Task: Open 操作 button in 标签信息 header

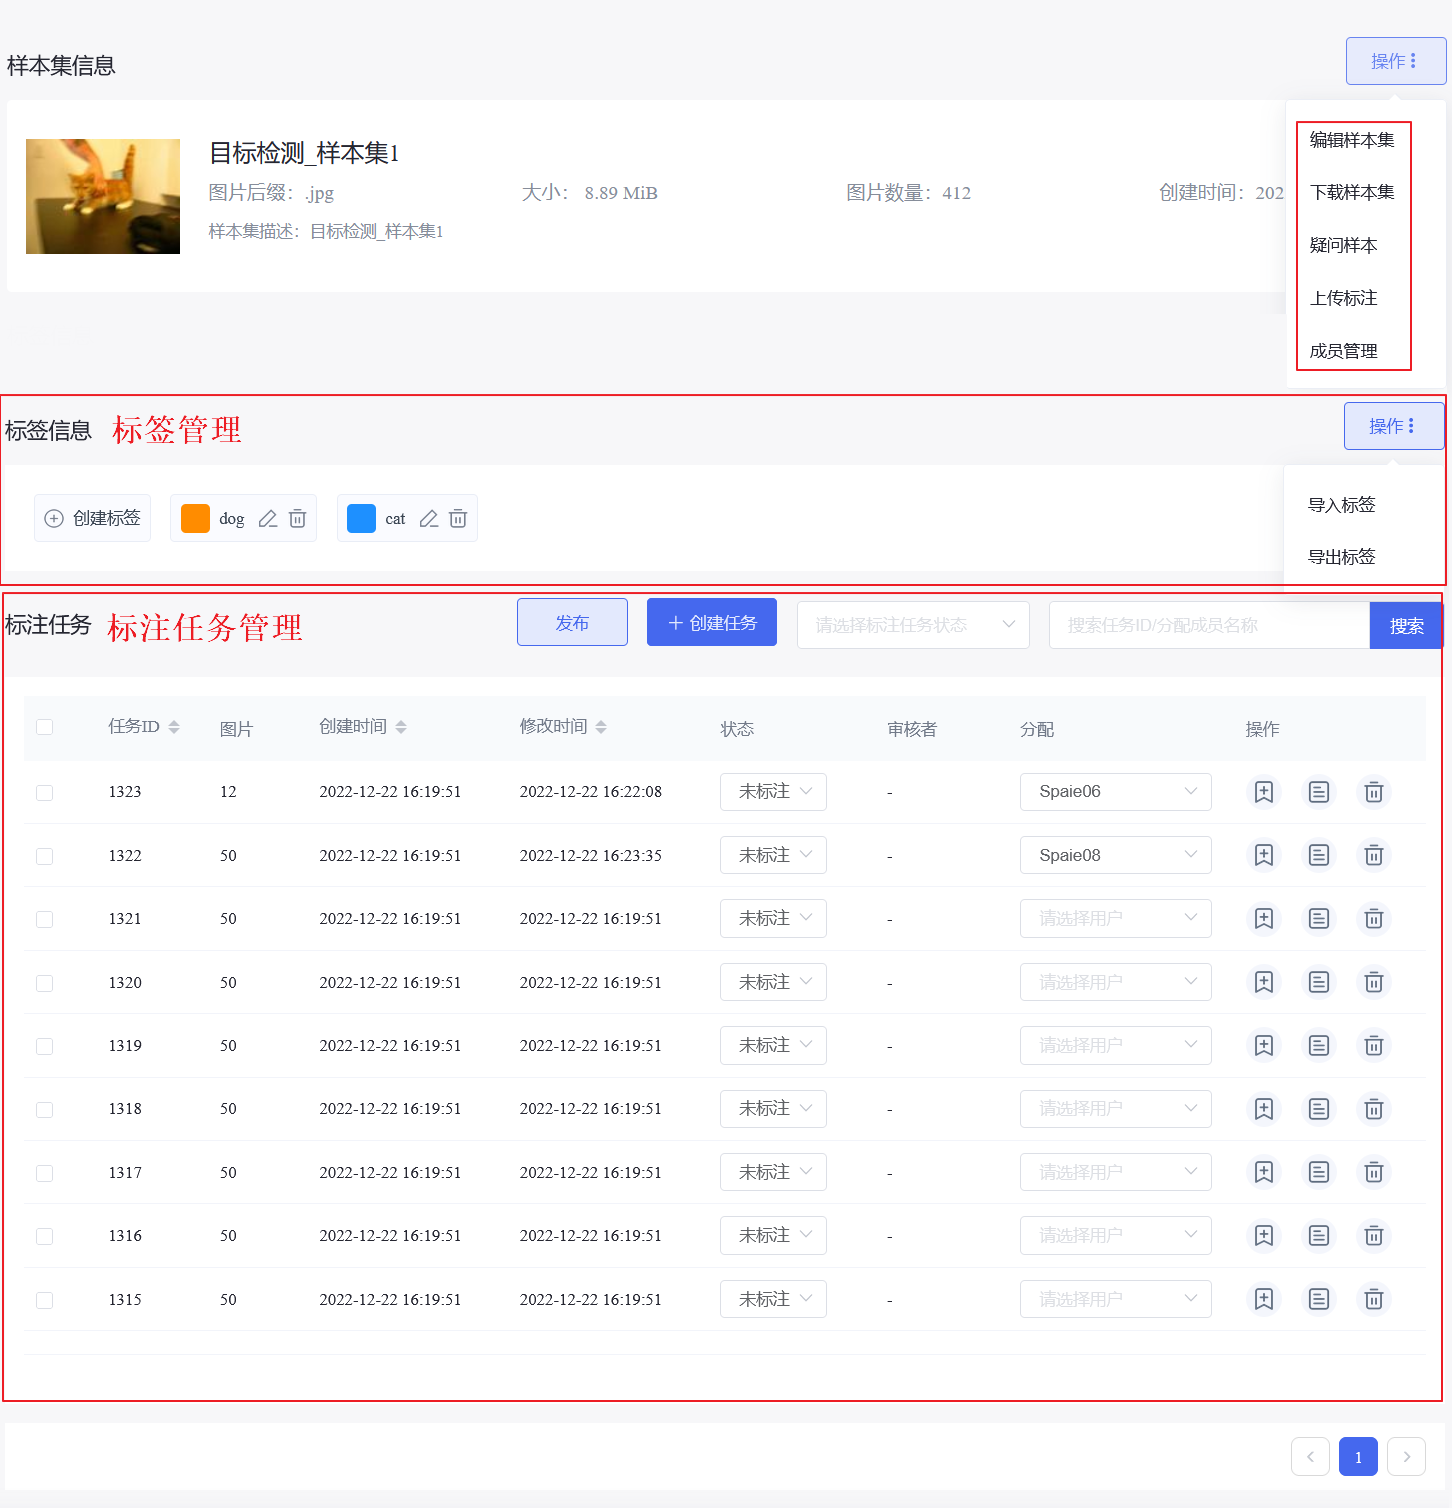Action: (1394, 426)
